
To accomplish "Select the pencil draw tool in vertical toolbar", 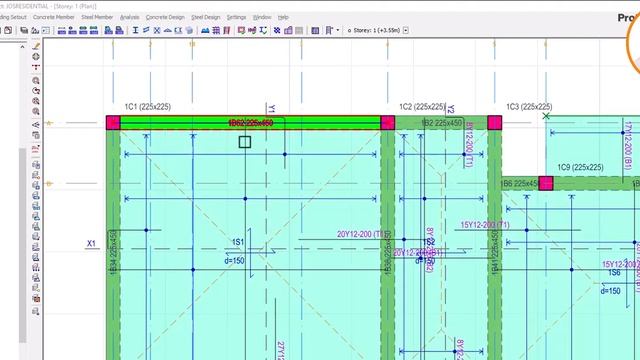I will pyautogui.click(x=36, y=46).
